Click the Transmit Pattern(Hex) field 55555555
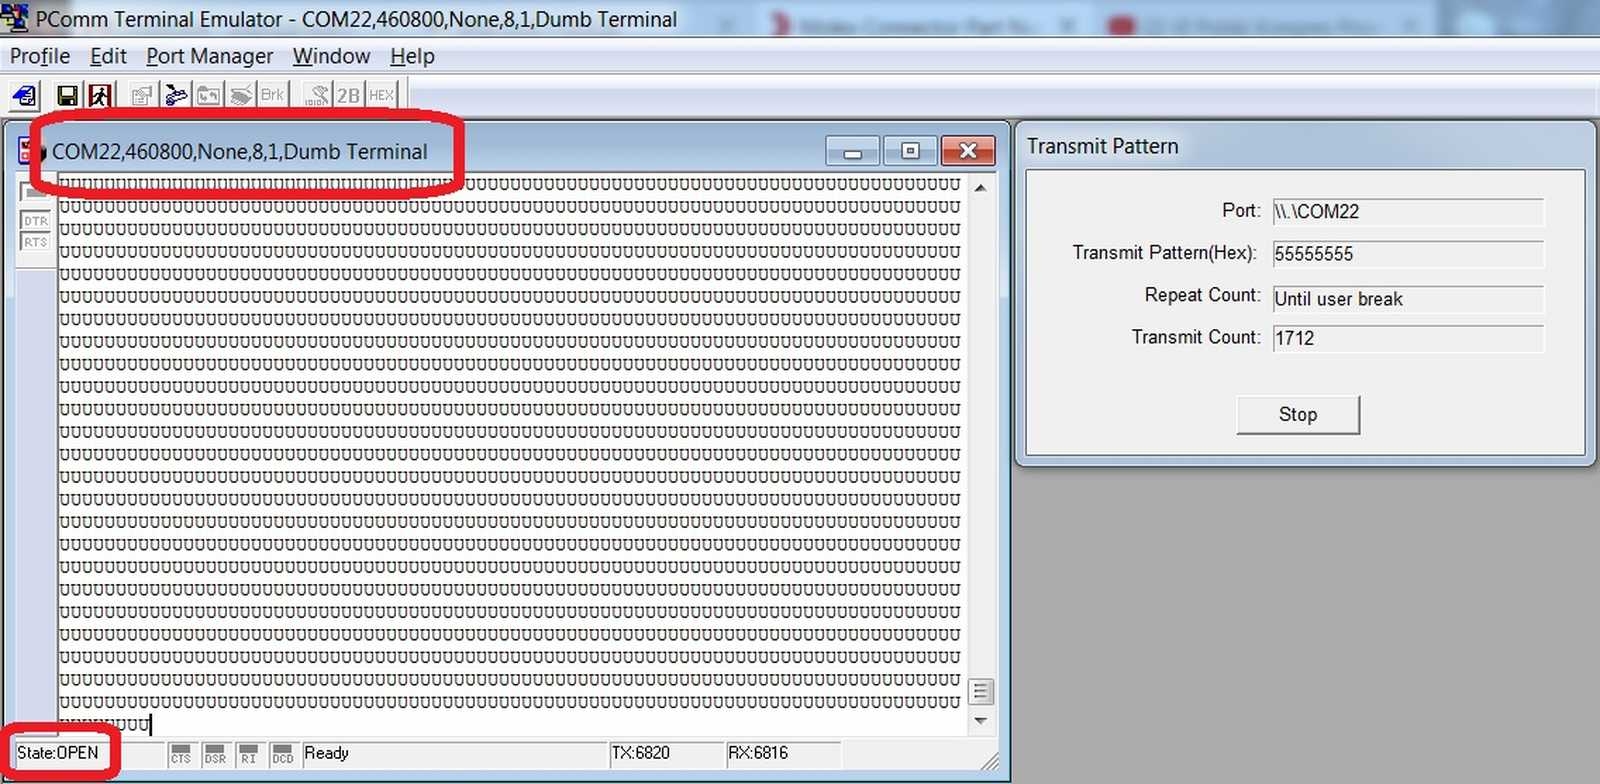1600x784 pixels. point(1408,254)
